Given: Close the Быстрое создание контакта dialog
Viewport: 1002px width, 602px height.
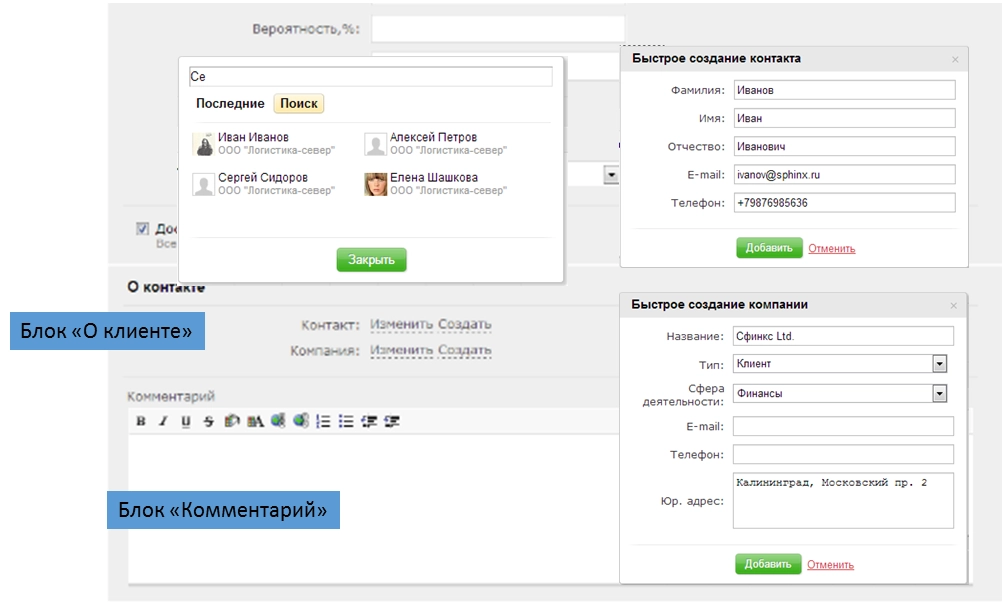Looking at the screenshot, I should point(955,59).
